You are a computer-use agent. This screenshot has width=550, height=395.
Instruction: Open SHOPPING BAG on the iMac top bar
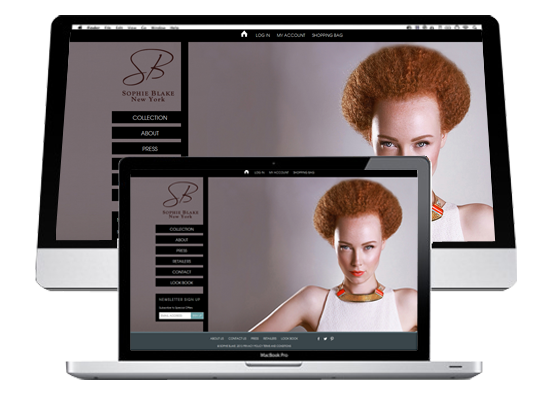click(327, 35)
